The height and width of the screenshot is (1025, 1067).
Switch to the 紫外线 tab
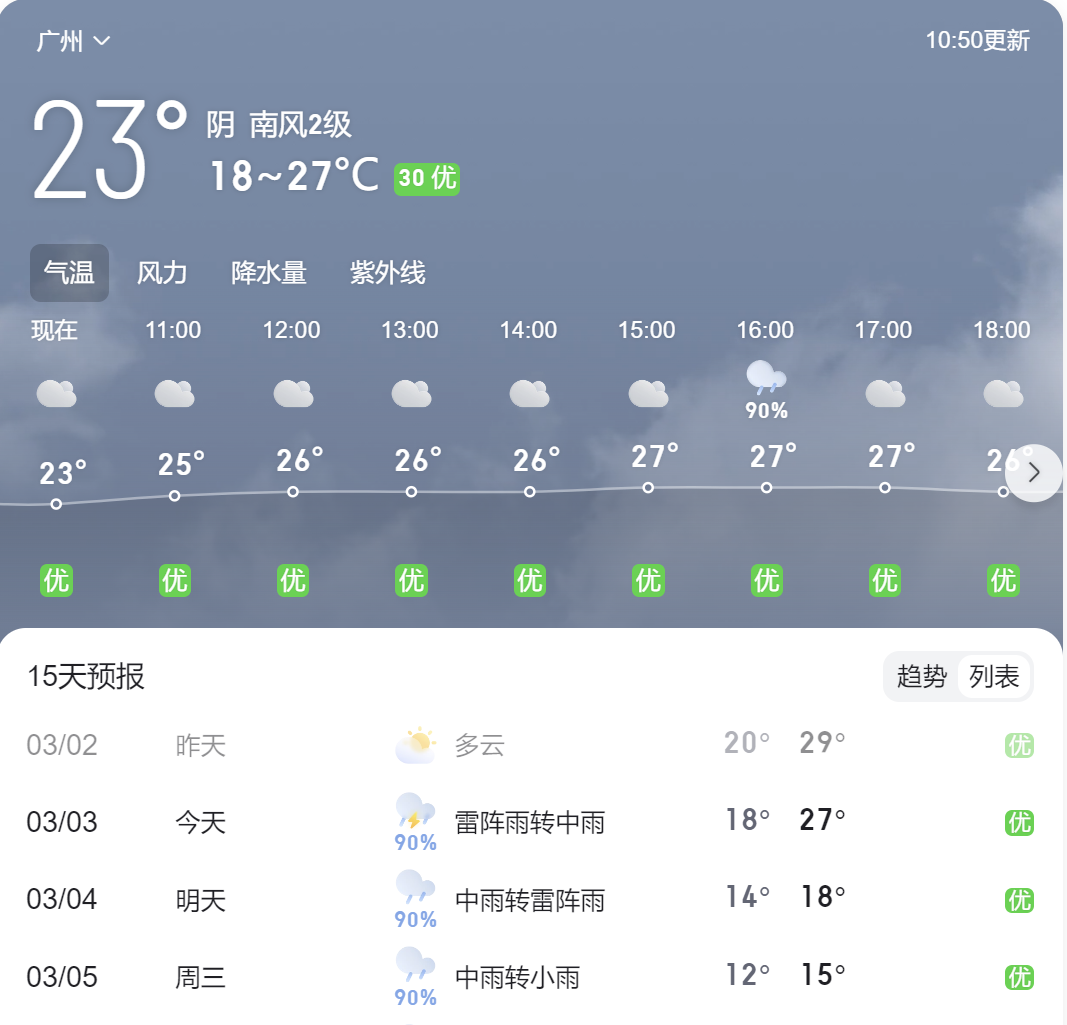coord(388,273)
